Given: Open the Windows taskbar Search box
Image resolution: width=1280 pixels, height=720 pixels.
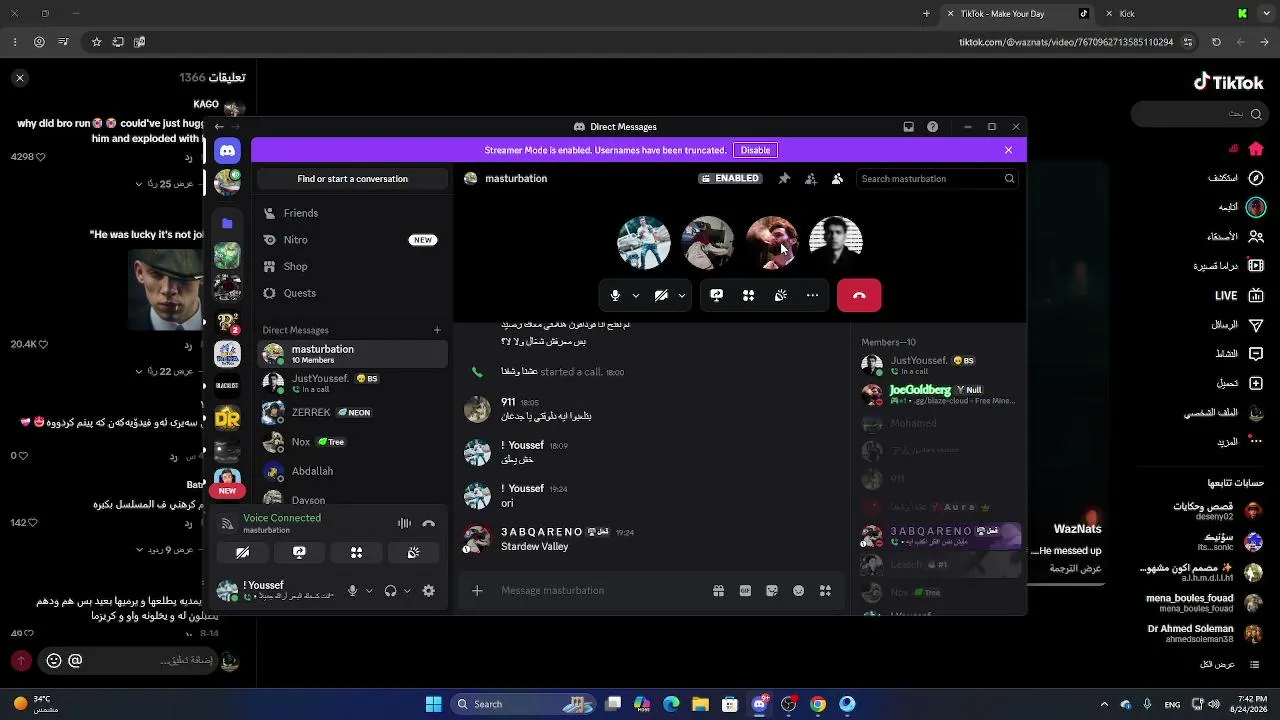Looking at the screenshot, I should point(521,704).
